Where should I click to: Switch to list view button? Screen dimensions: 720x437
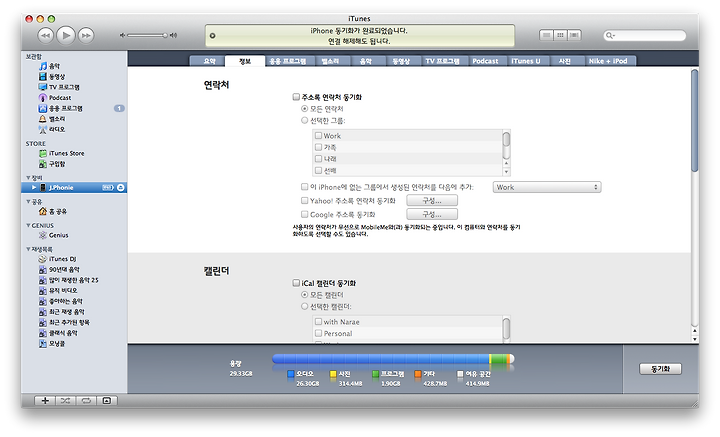546,35
